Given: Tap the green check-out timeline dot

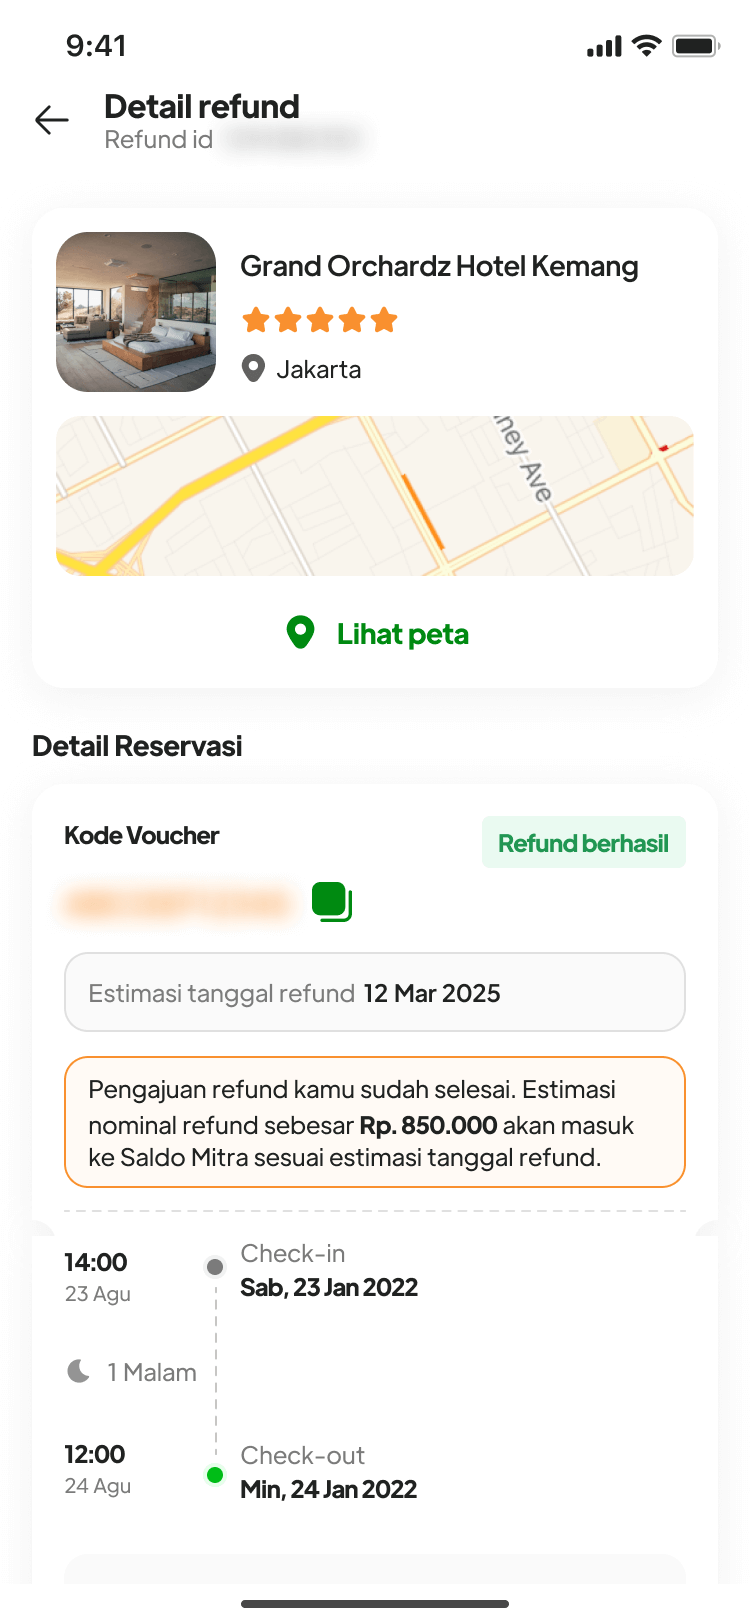Looking at the screenshot, I should coord(215,1475).
